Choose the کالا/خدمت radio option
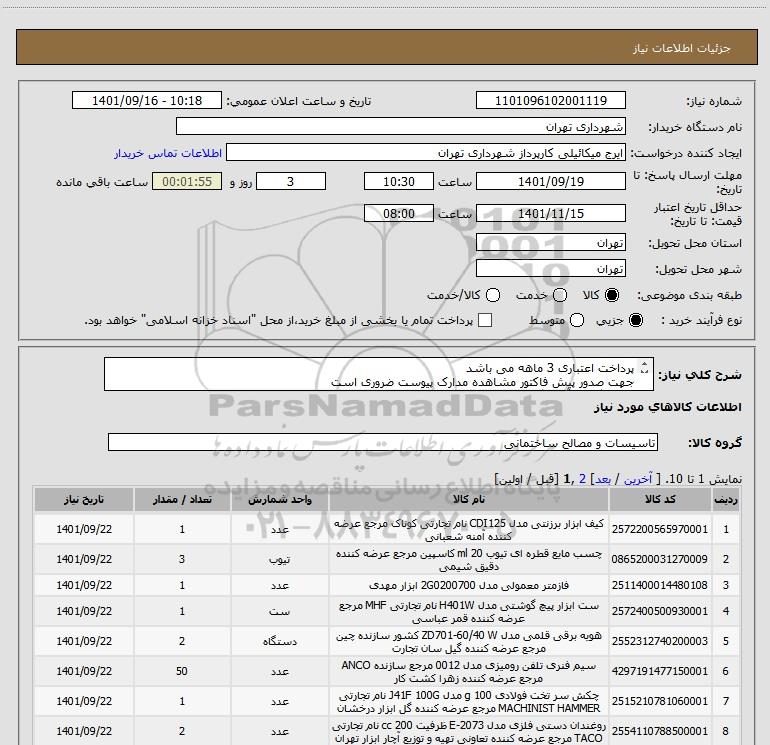Screen dimensions: 770x745 pos(493,295)
